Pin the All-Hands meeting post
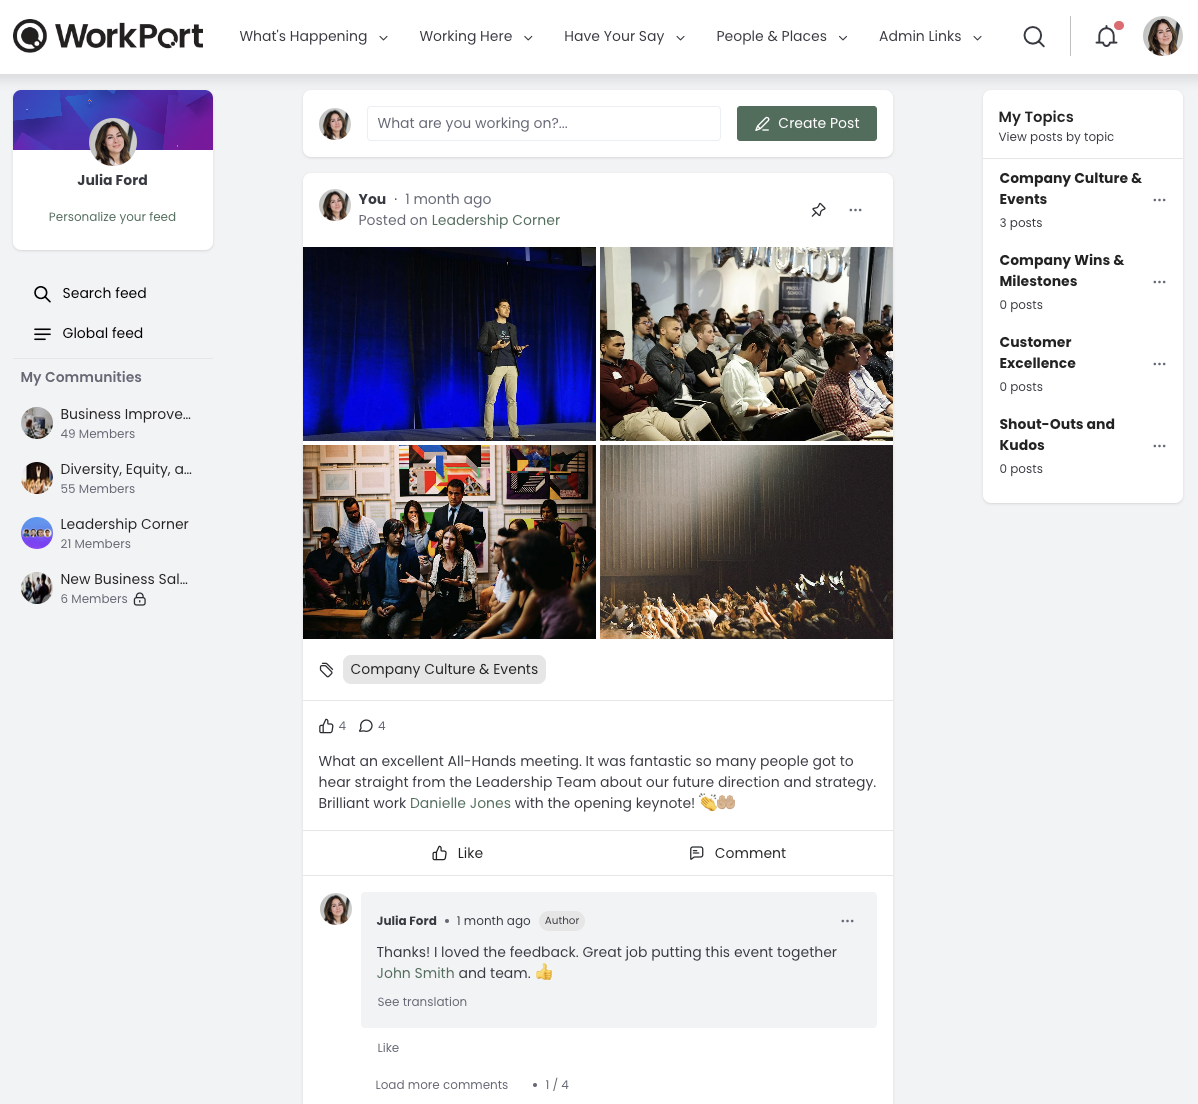The width and height of the screenshot is (1198, 1104). (818, 210)
